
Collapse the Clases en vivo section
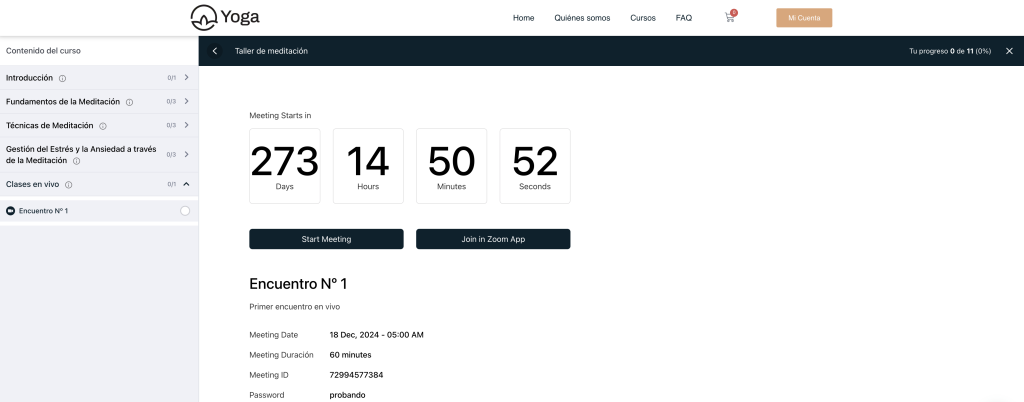tap(186, 184)
